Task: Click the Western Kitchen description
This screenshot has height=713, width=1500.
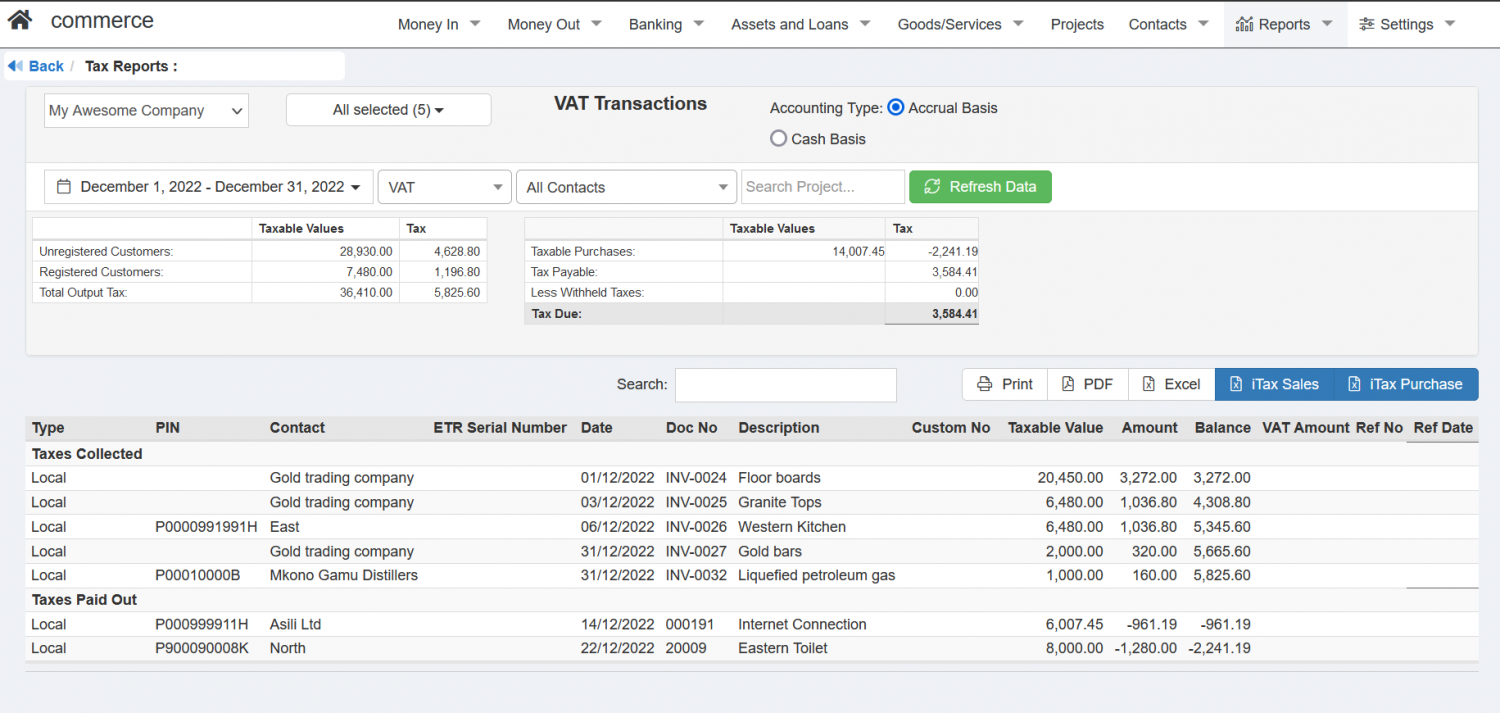Action: click(x=792, y=527)
